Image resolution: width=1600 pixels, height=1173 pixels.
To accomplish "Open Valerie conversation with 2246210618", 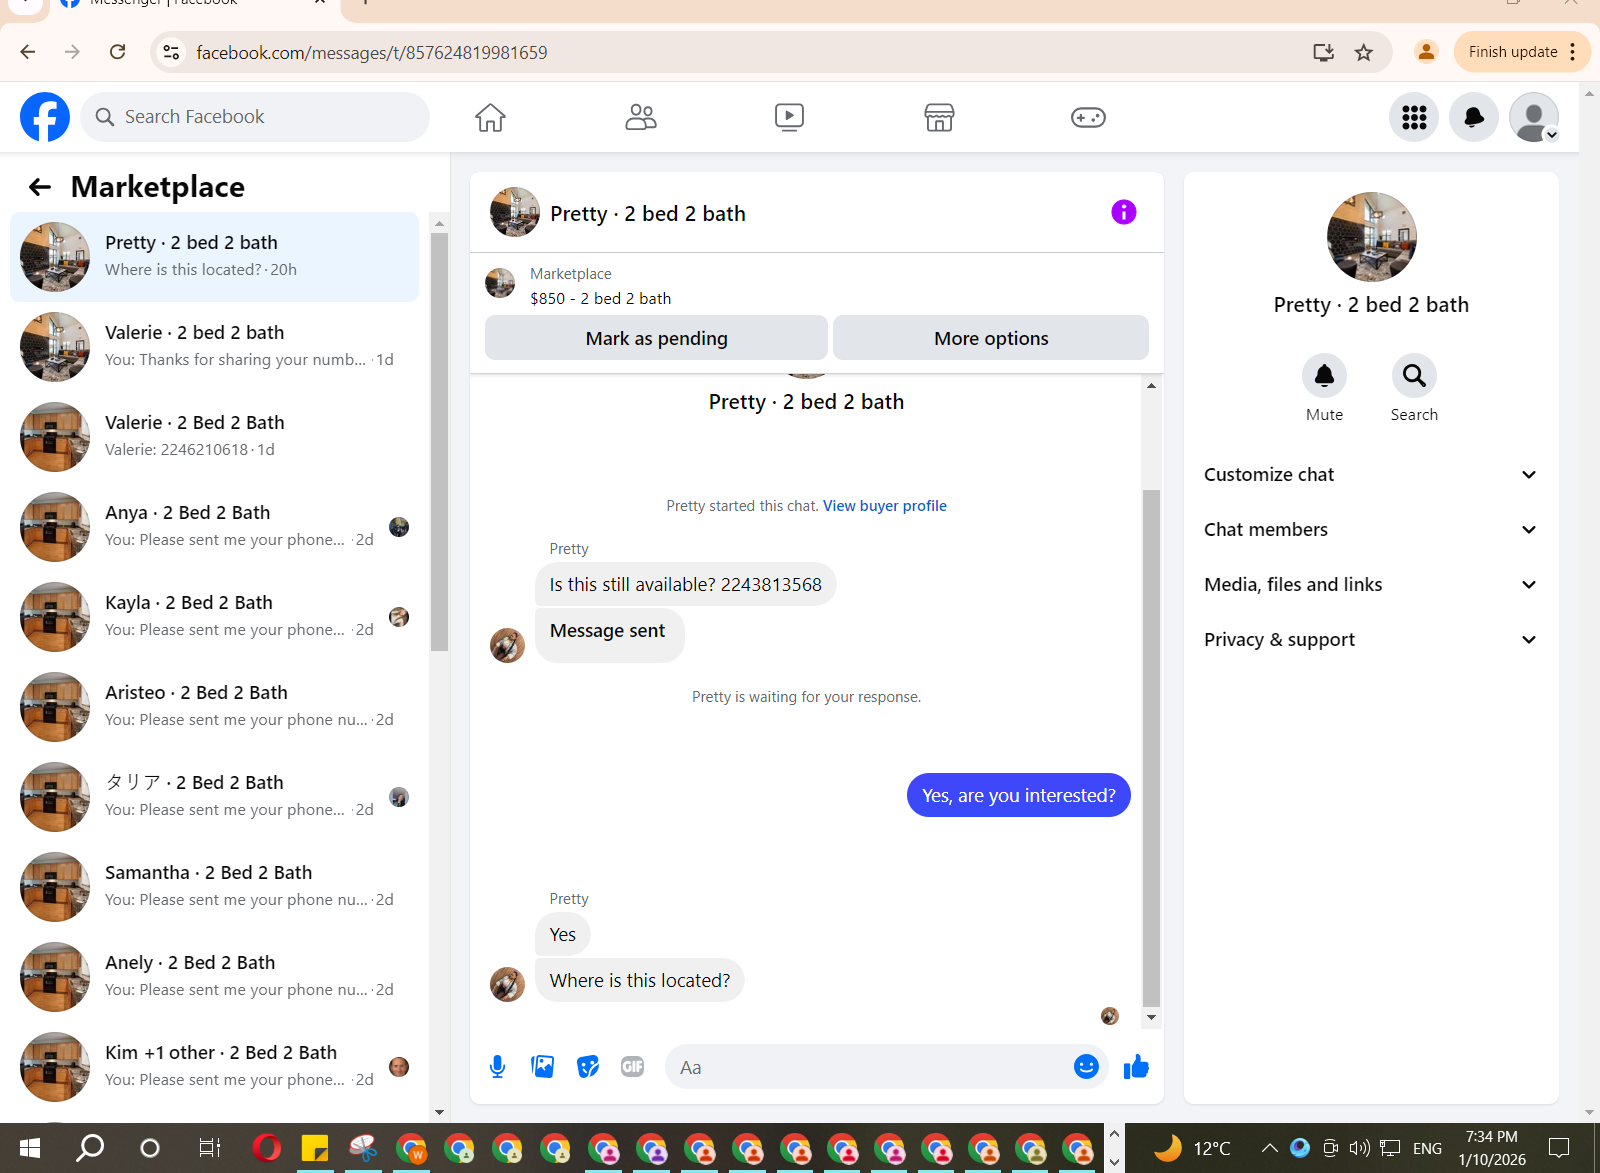I will (x=214, y=437).
